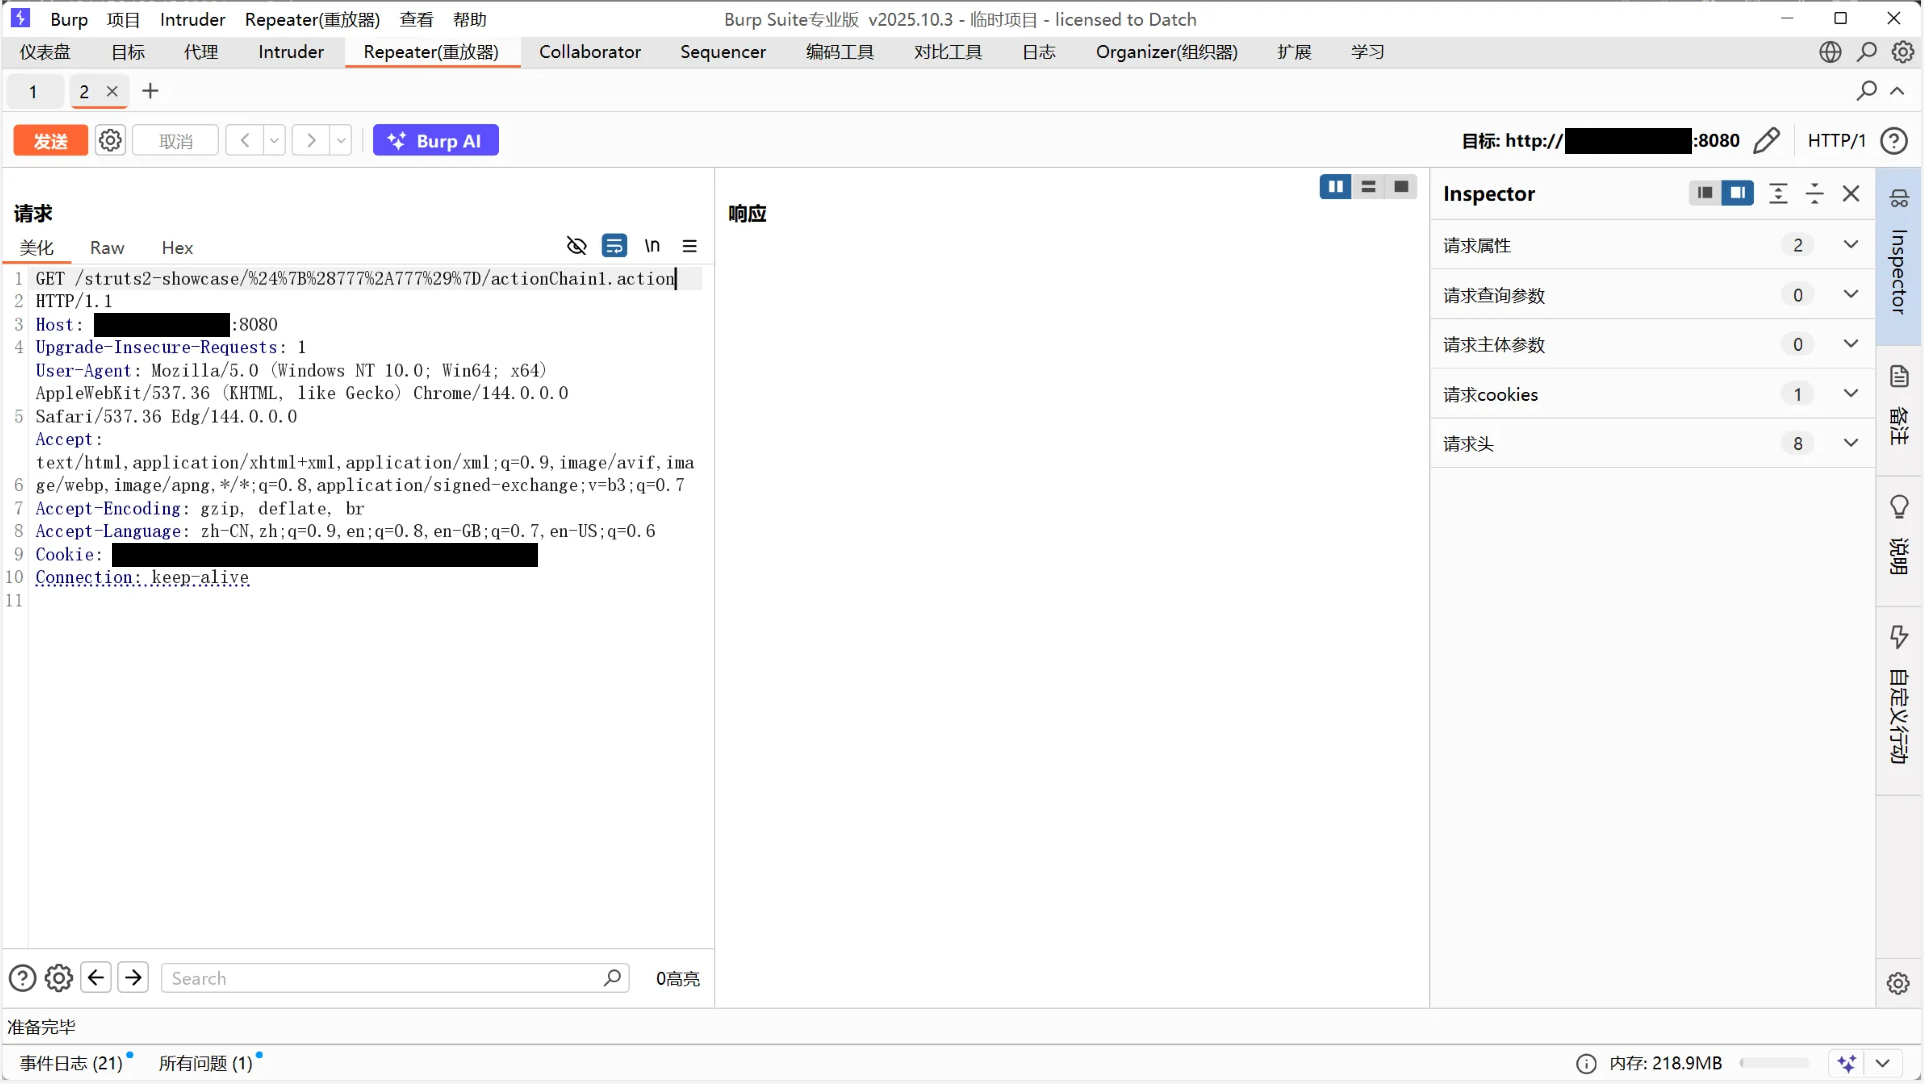Switch to side-by-side request/response layout
1924x1084 pixels.
(1335, 187)
